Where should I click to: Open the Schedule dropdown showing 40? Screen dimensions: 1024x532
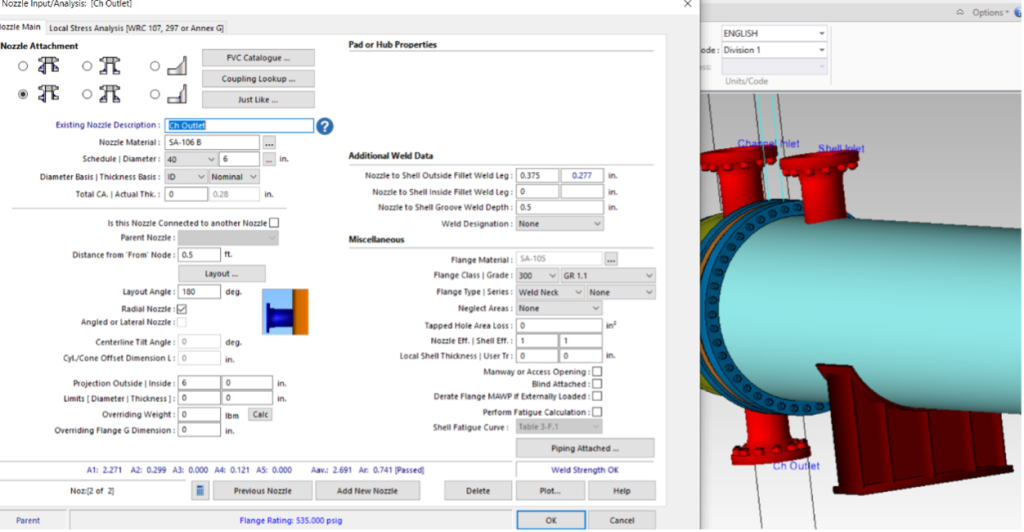click(x=191, y=159)
